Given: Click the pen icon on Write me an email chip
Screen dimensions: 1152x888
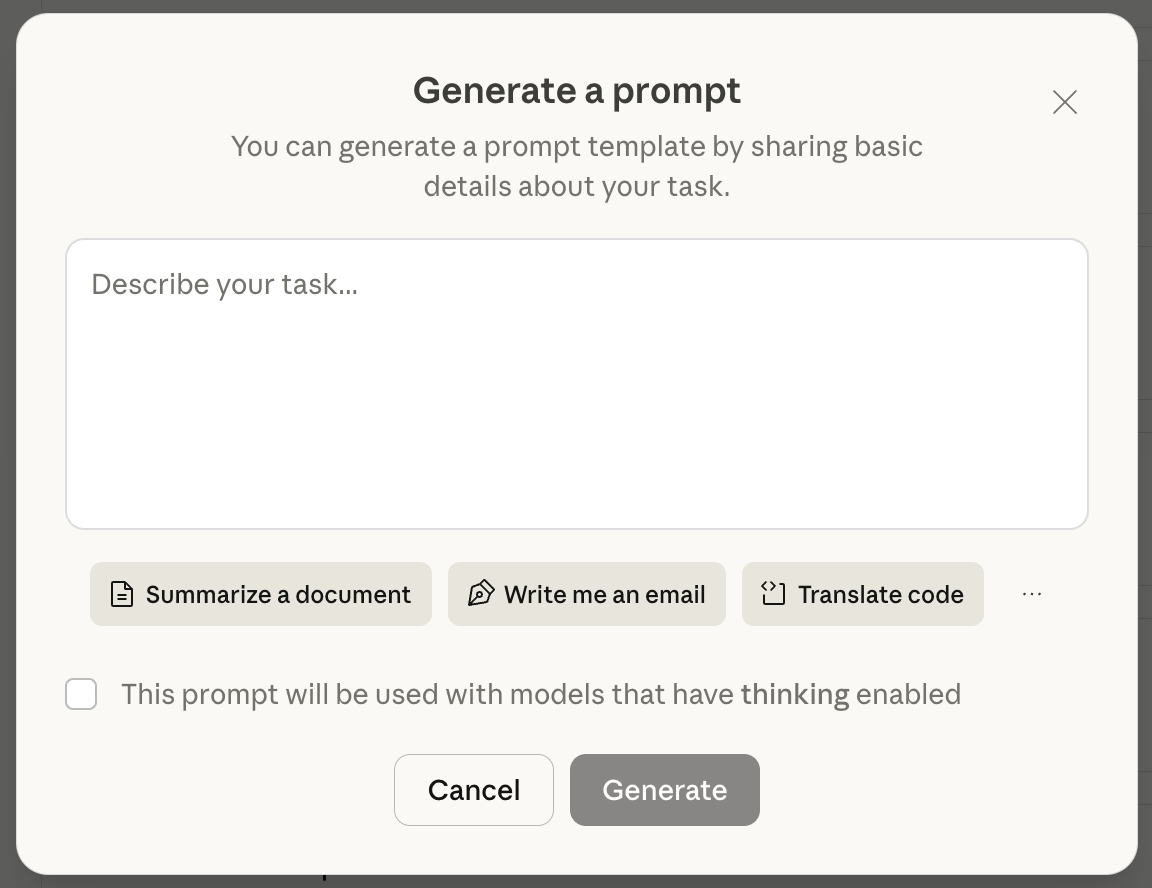Looking at the screenshot, I should coord(481,594).
